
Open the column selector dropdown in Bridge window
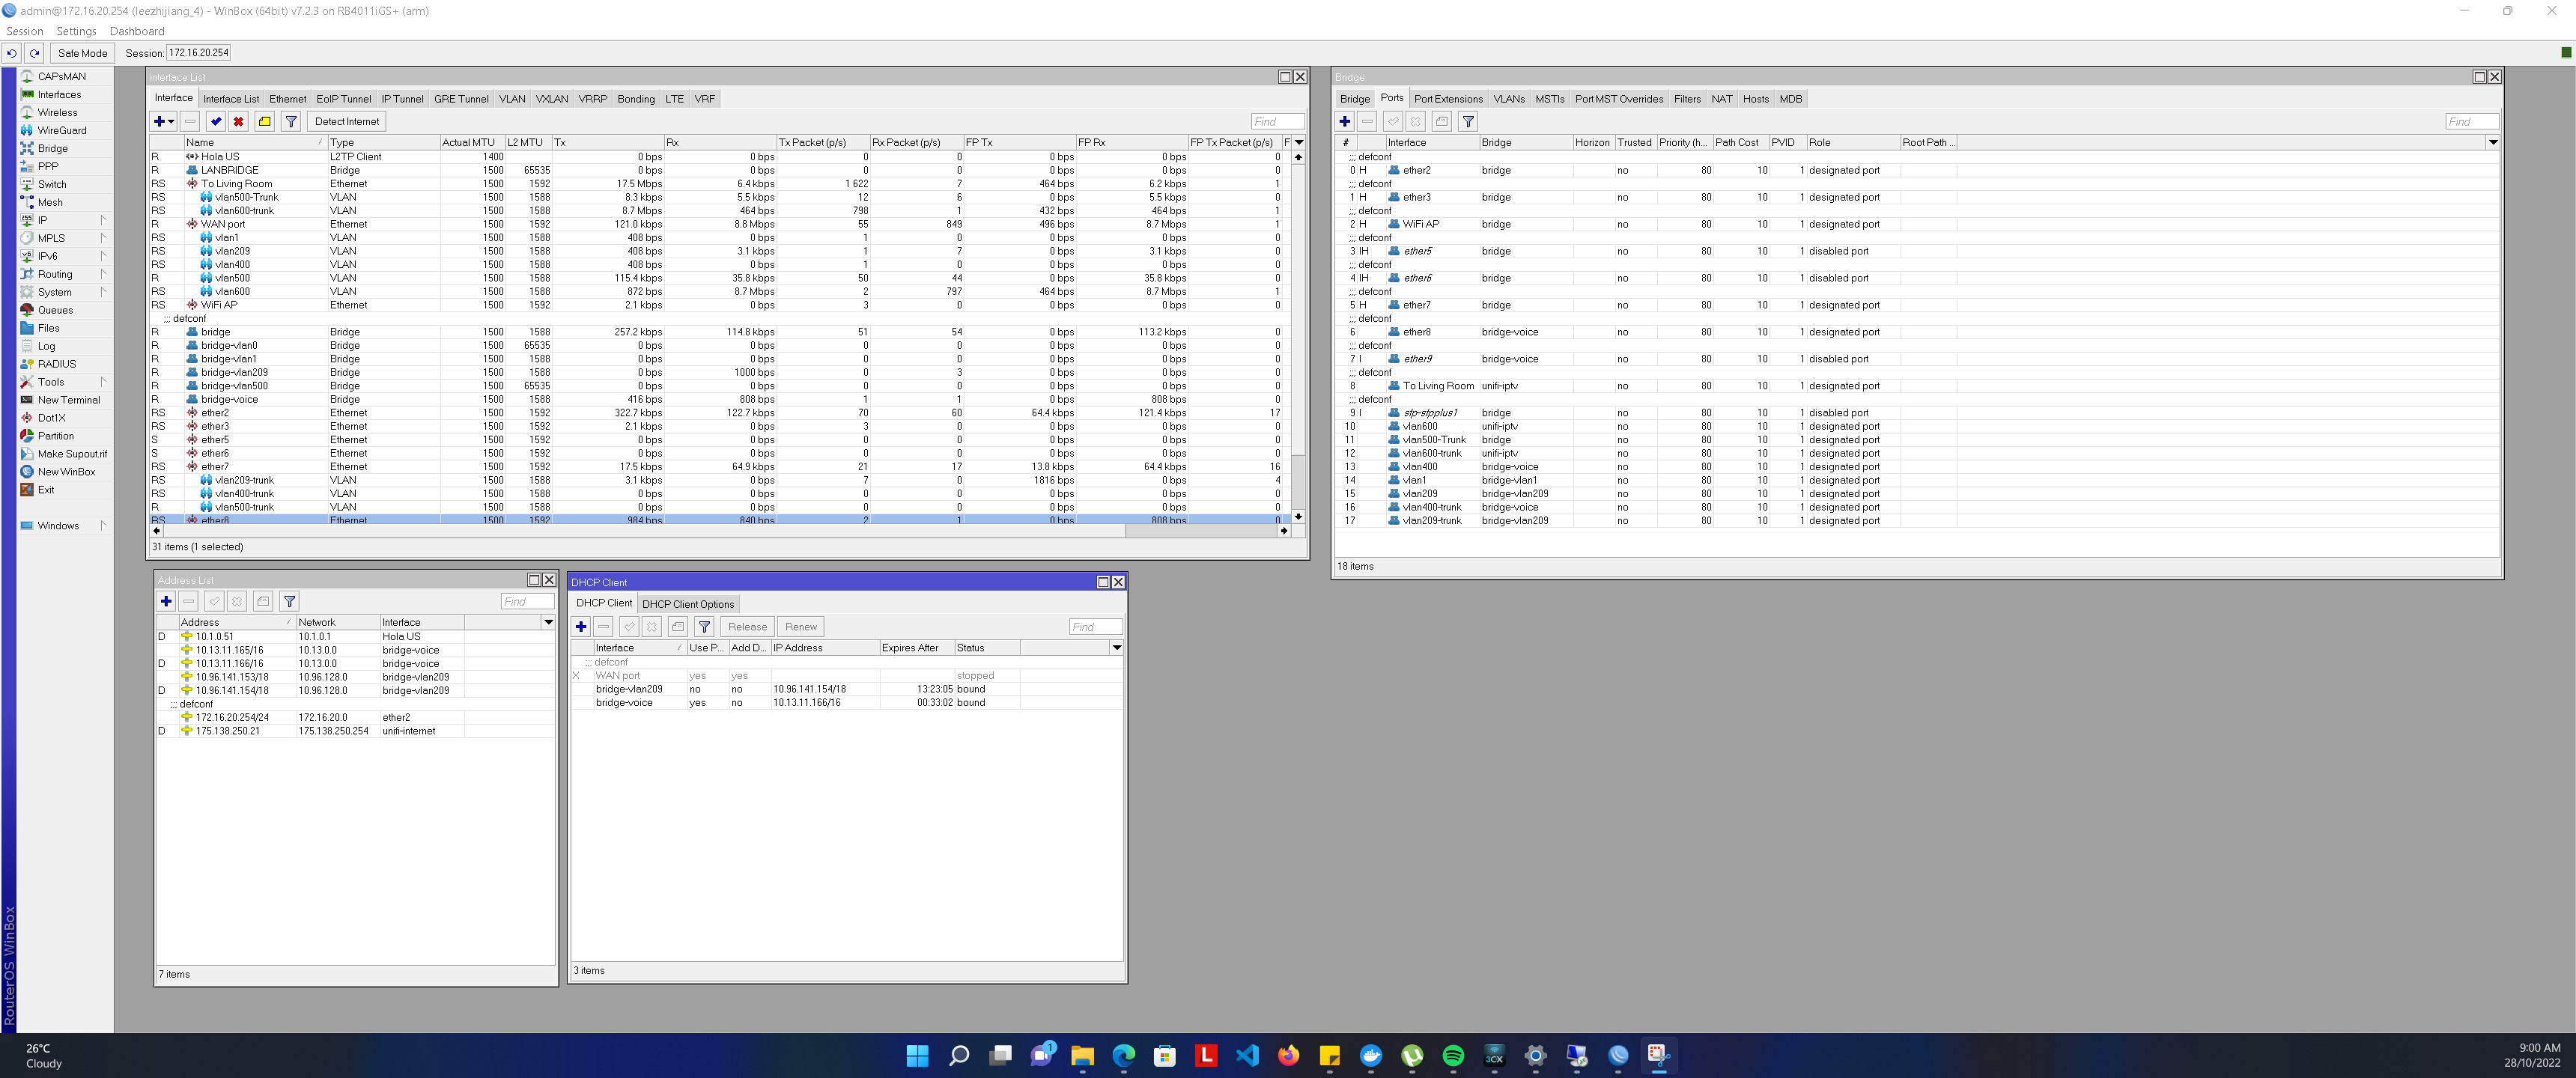click(x=2493, y=142)
